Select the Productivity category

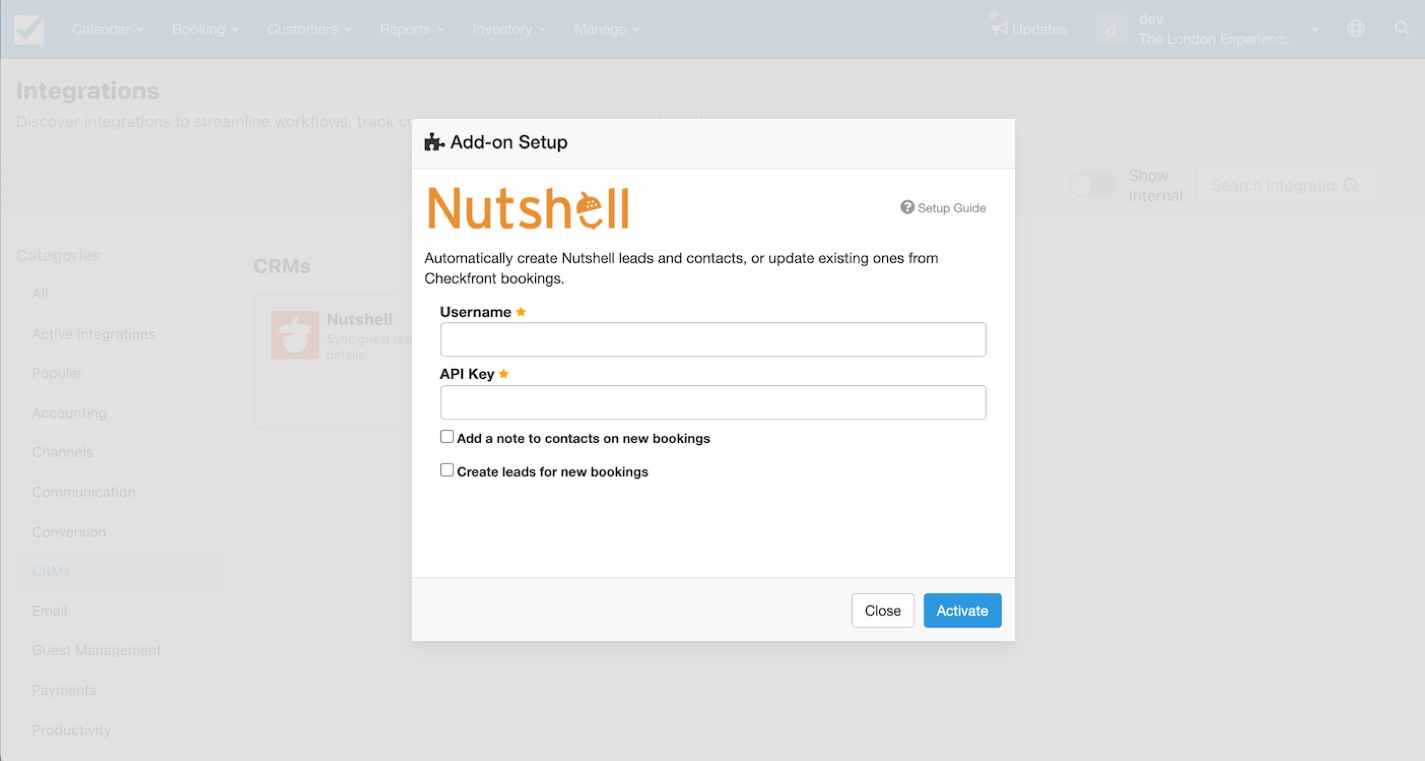point(71,730)
